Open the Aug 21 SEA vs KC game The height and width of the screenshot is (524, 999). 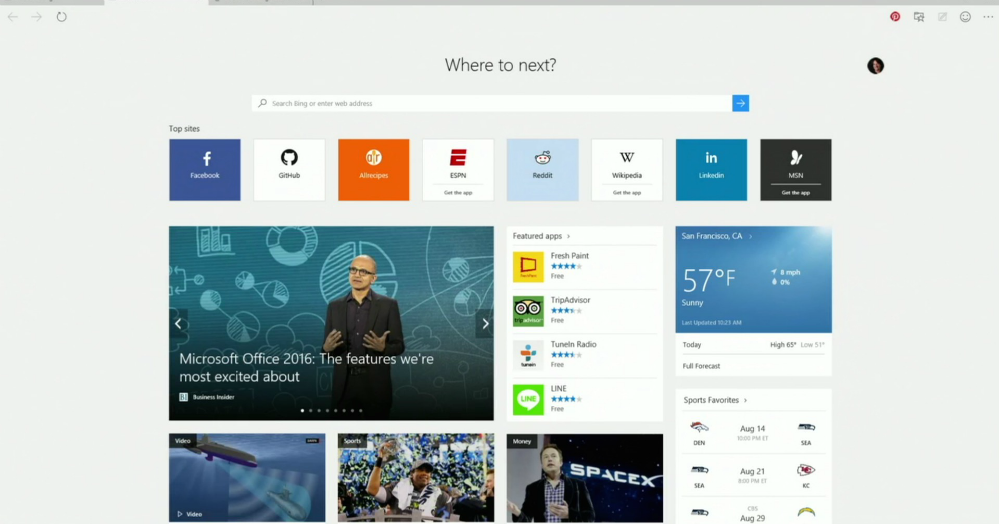(x=753, y=476)
